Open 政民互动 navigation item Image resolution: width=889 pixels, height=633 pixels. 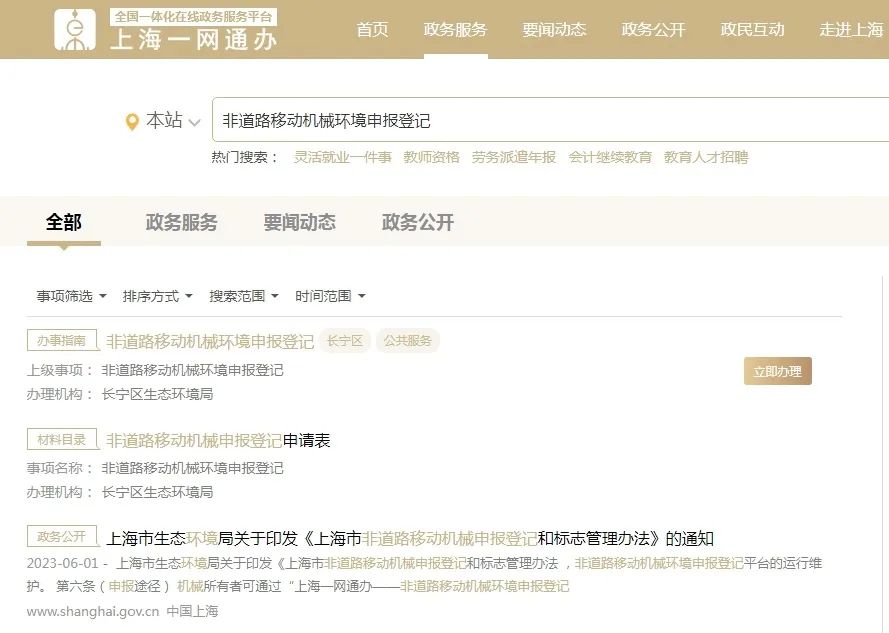[x=752, y=30]
